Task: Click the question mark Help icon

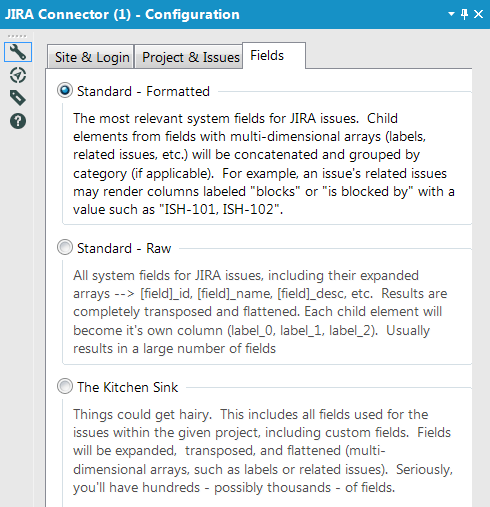Action: [x=18, y=121]
